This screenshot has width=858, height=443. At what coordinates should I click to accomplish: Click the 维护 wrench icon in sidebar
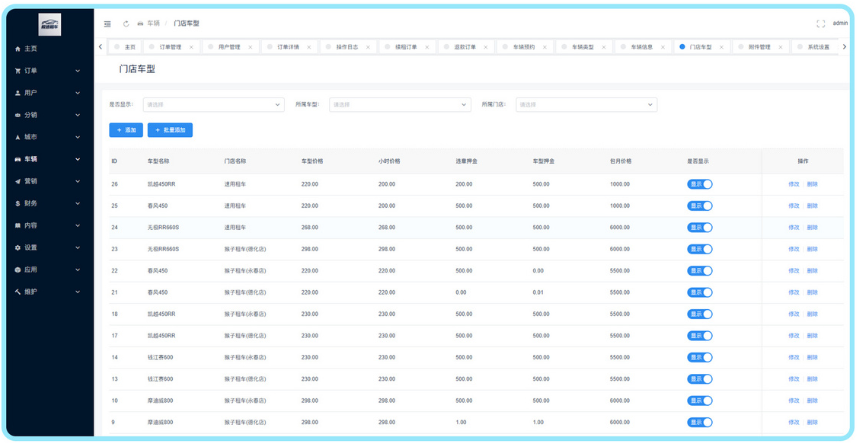coord(18,292)
